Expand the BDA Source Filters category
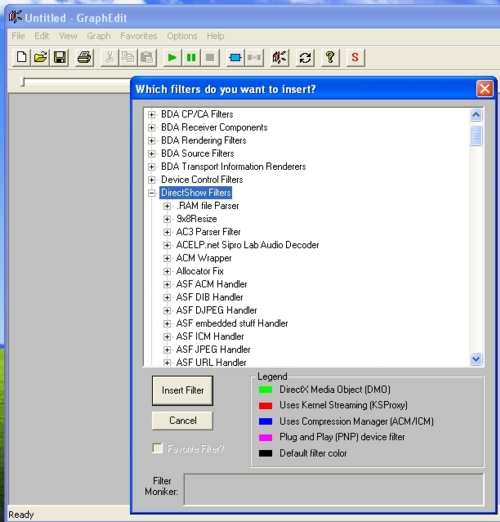 click(152, 154)
